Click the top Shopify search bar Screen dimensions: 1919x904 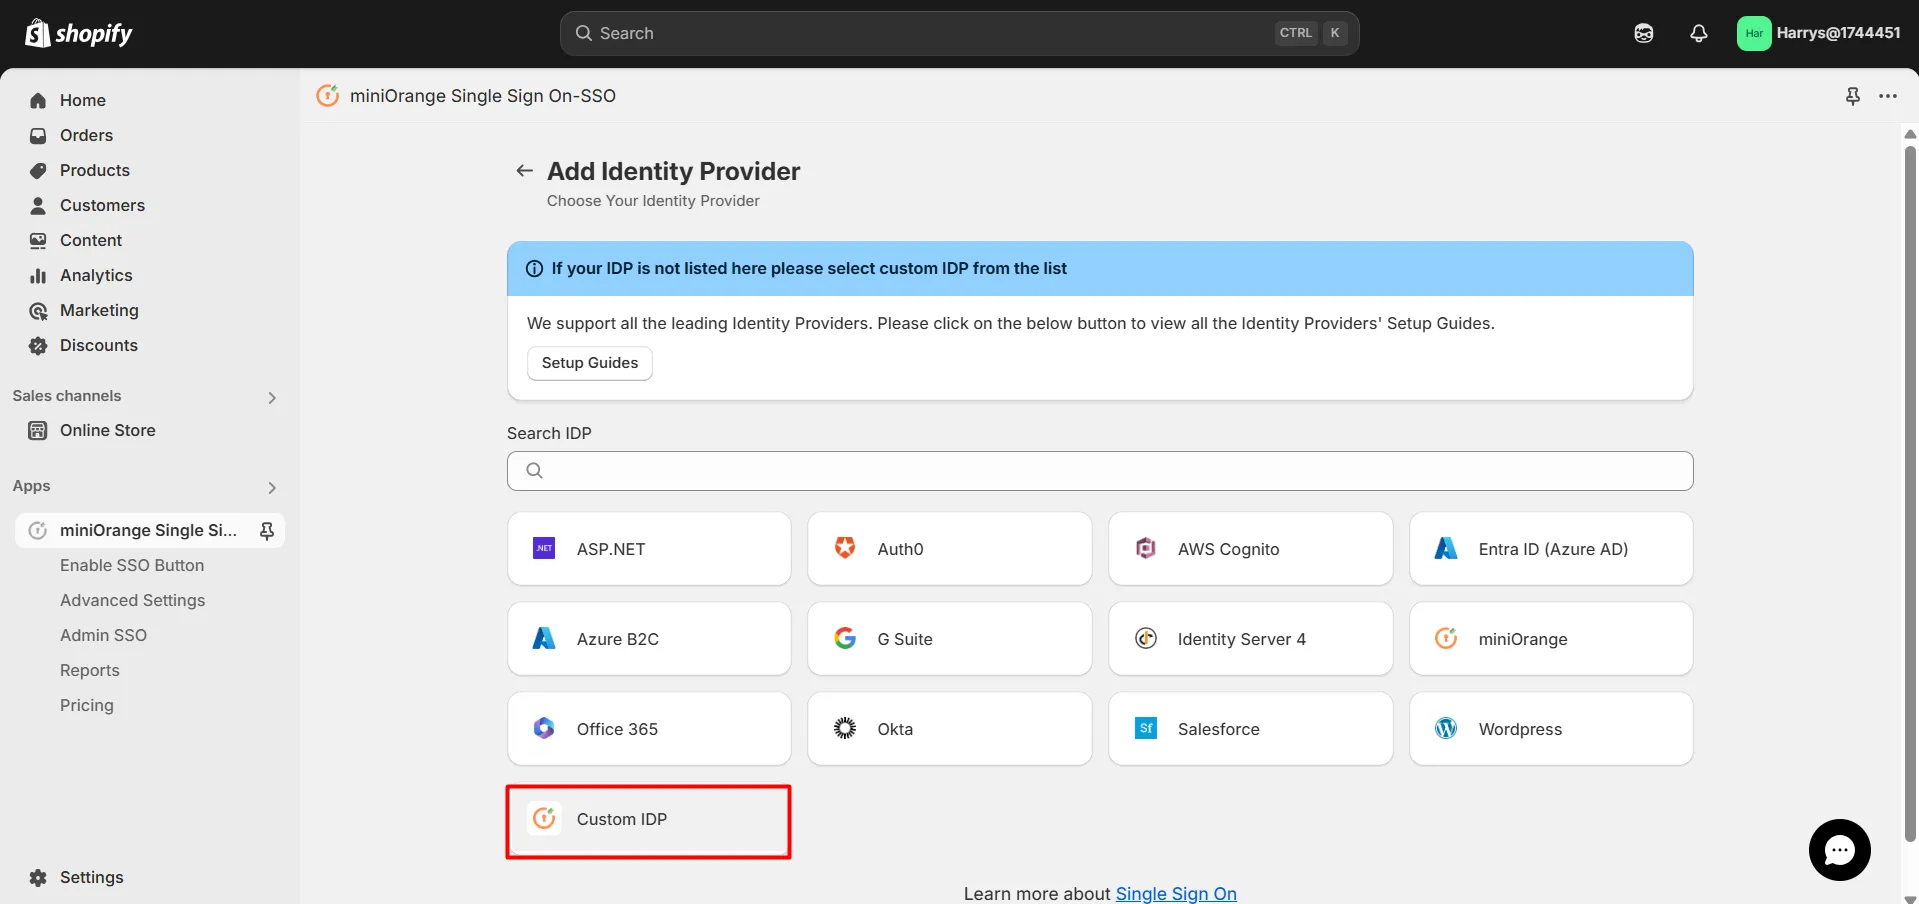point(959,33)
